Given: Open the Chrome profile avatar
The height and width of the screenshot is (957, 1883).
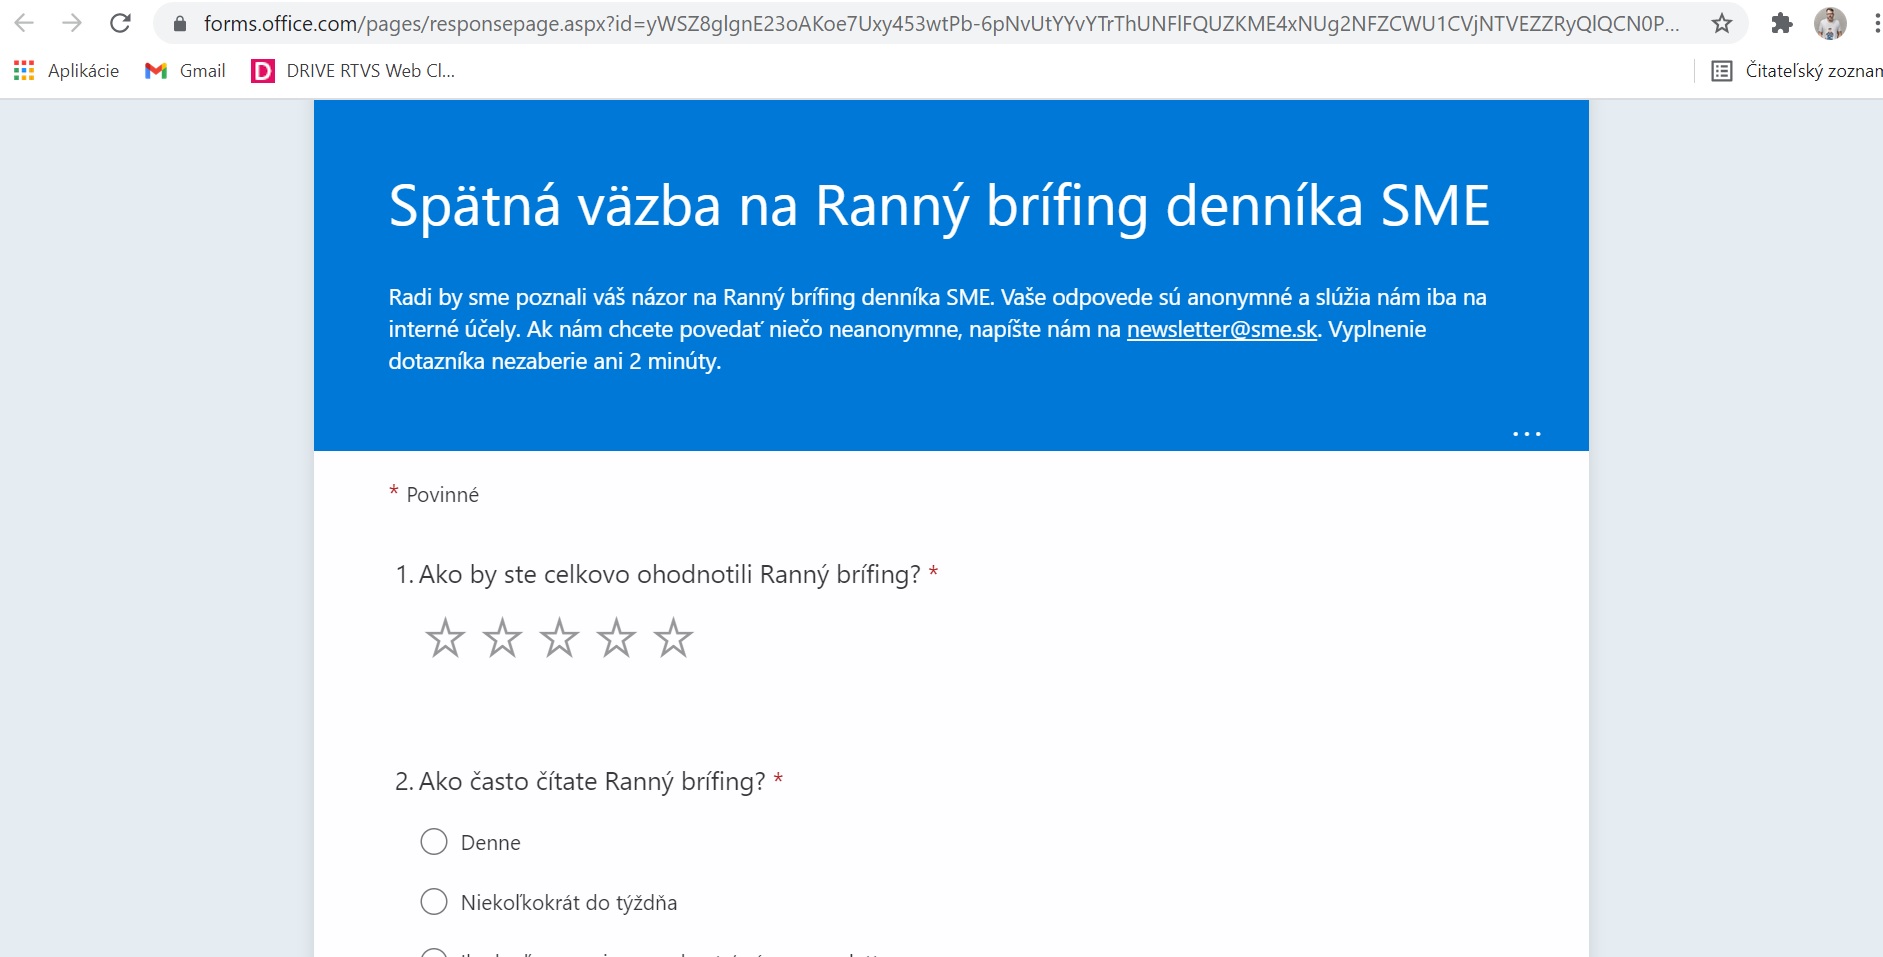Looking at the screenshot, I should pyautogui.click(x=1830, y=23).
